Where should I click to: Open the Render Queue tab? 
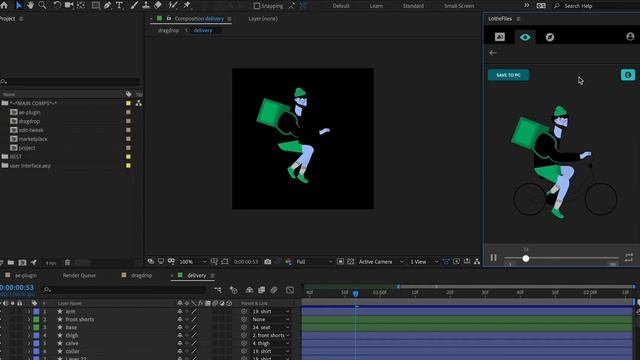tap(79, 276)
